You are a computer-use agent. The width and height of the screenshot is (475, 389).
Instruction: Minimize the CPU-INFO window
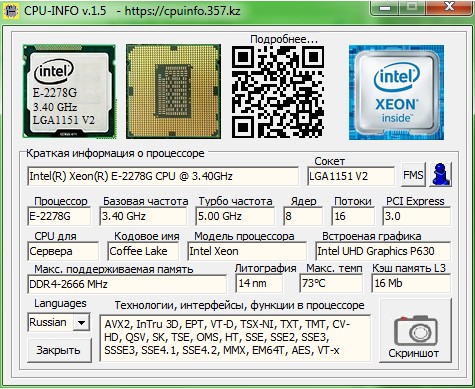385,7
